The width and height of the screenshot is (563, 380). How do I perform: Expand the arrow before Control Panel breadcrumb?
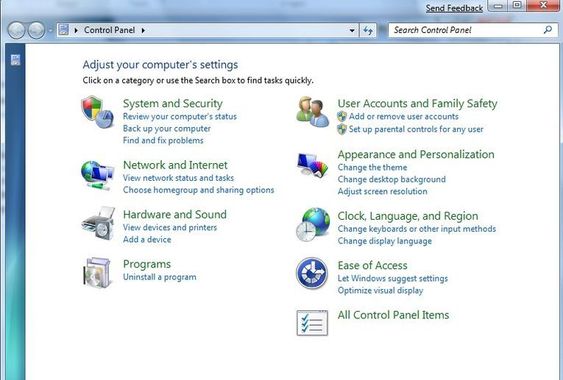coord(76,31)
